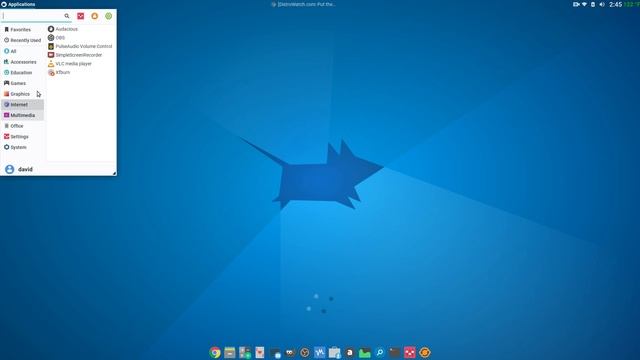Click the menu resize grip corner

[114, 173]
